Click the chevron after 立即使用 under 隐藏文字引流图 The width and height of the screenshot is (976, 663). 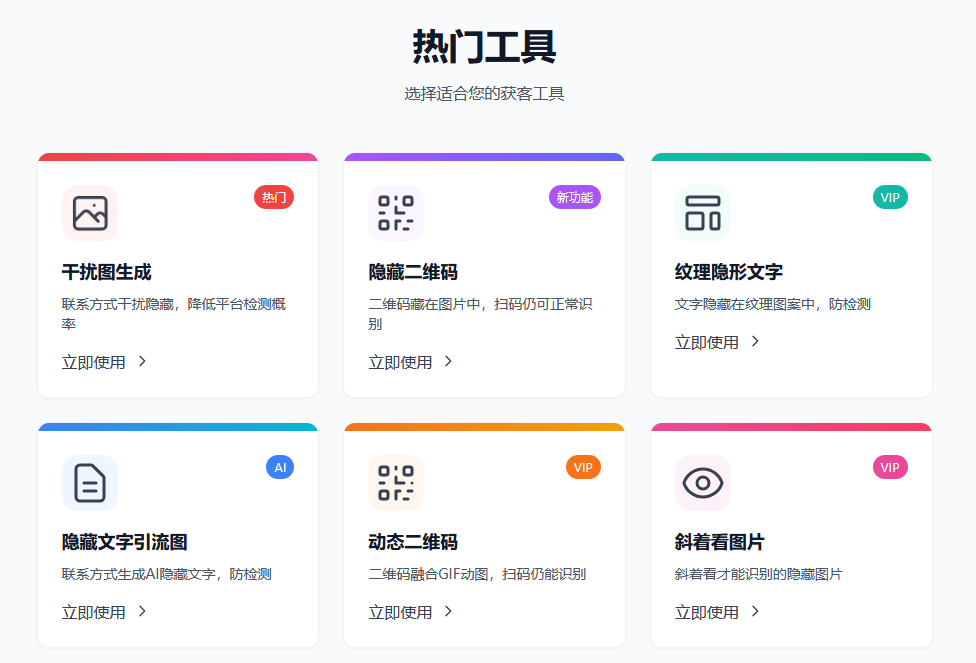coord(142,611)
